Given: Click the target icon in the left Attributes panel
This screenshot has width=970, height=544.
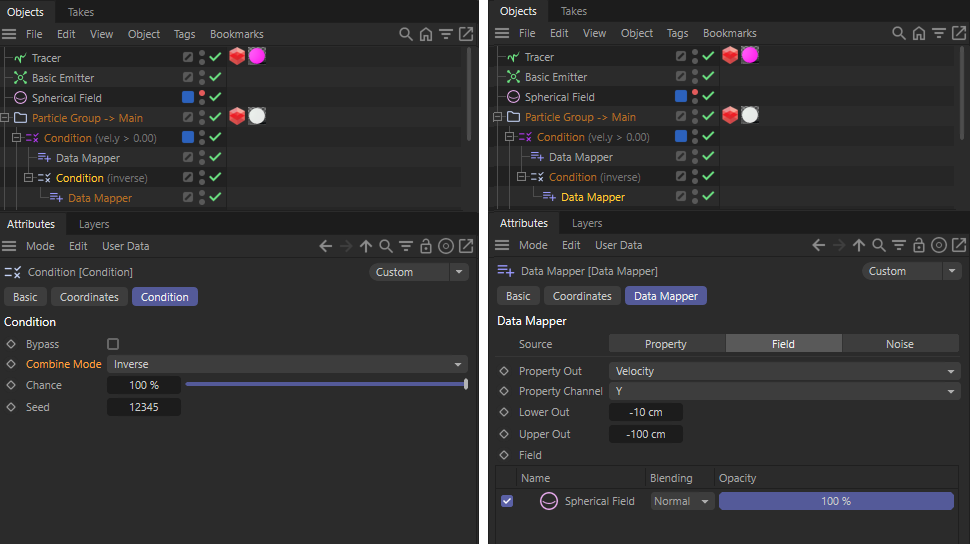Looking at the screenshot, I should pyautogui.click(x=445, y=246).
